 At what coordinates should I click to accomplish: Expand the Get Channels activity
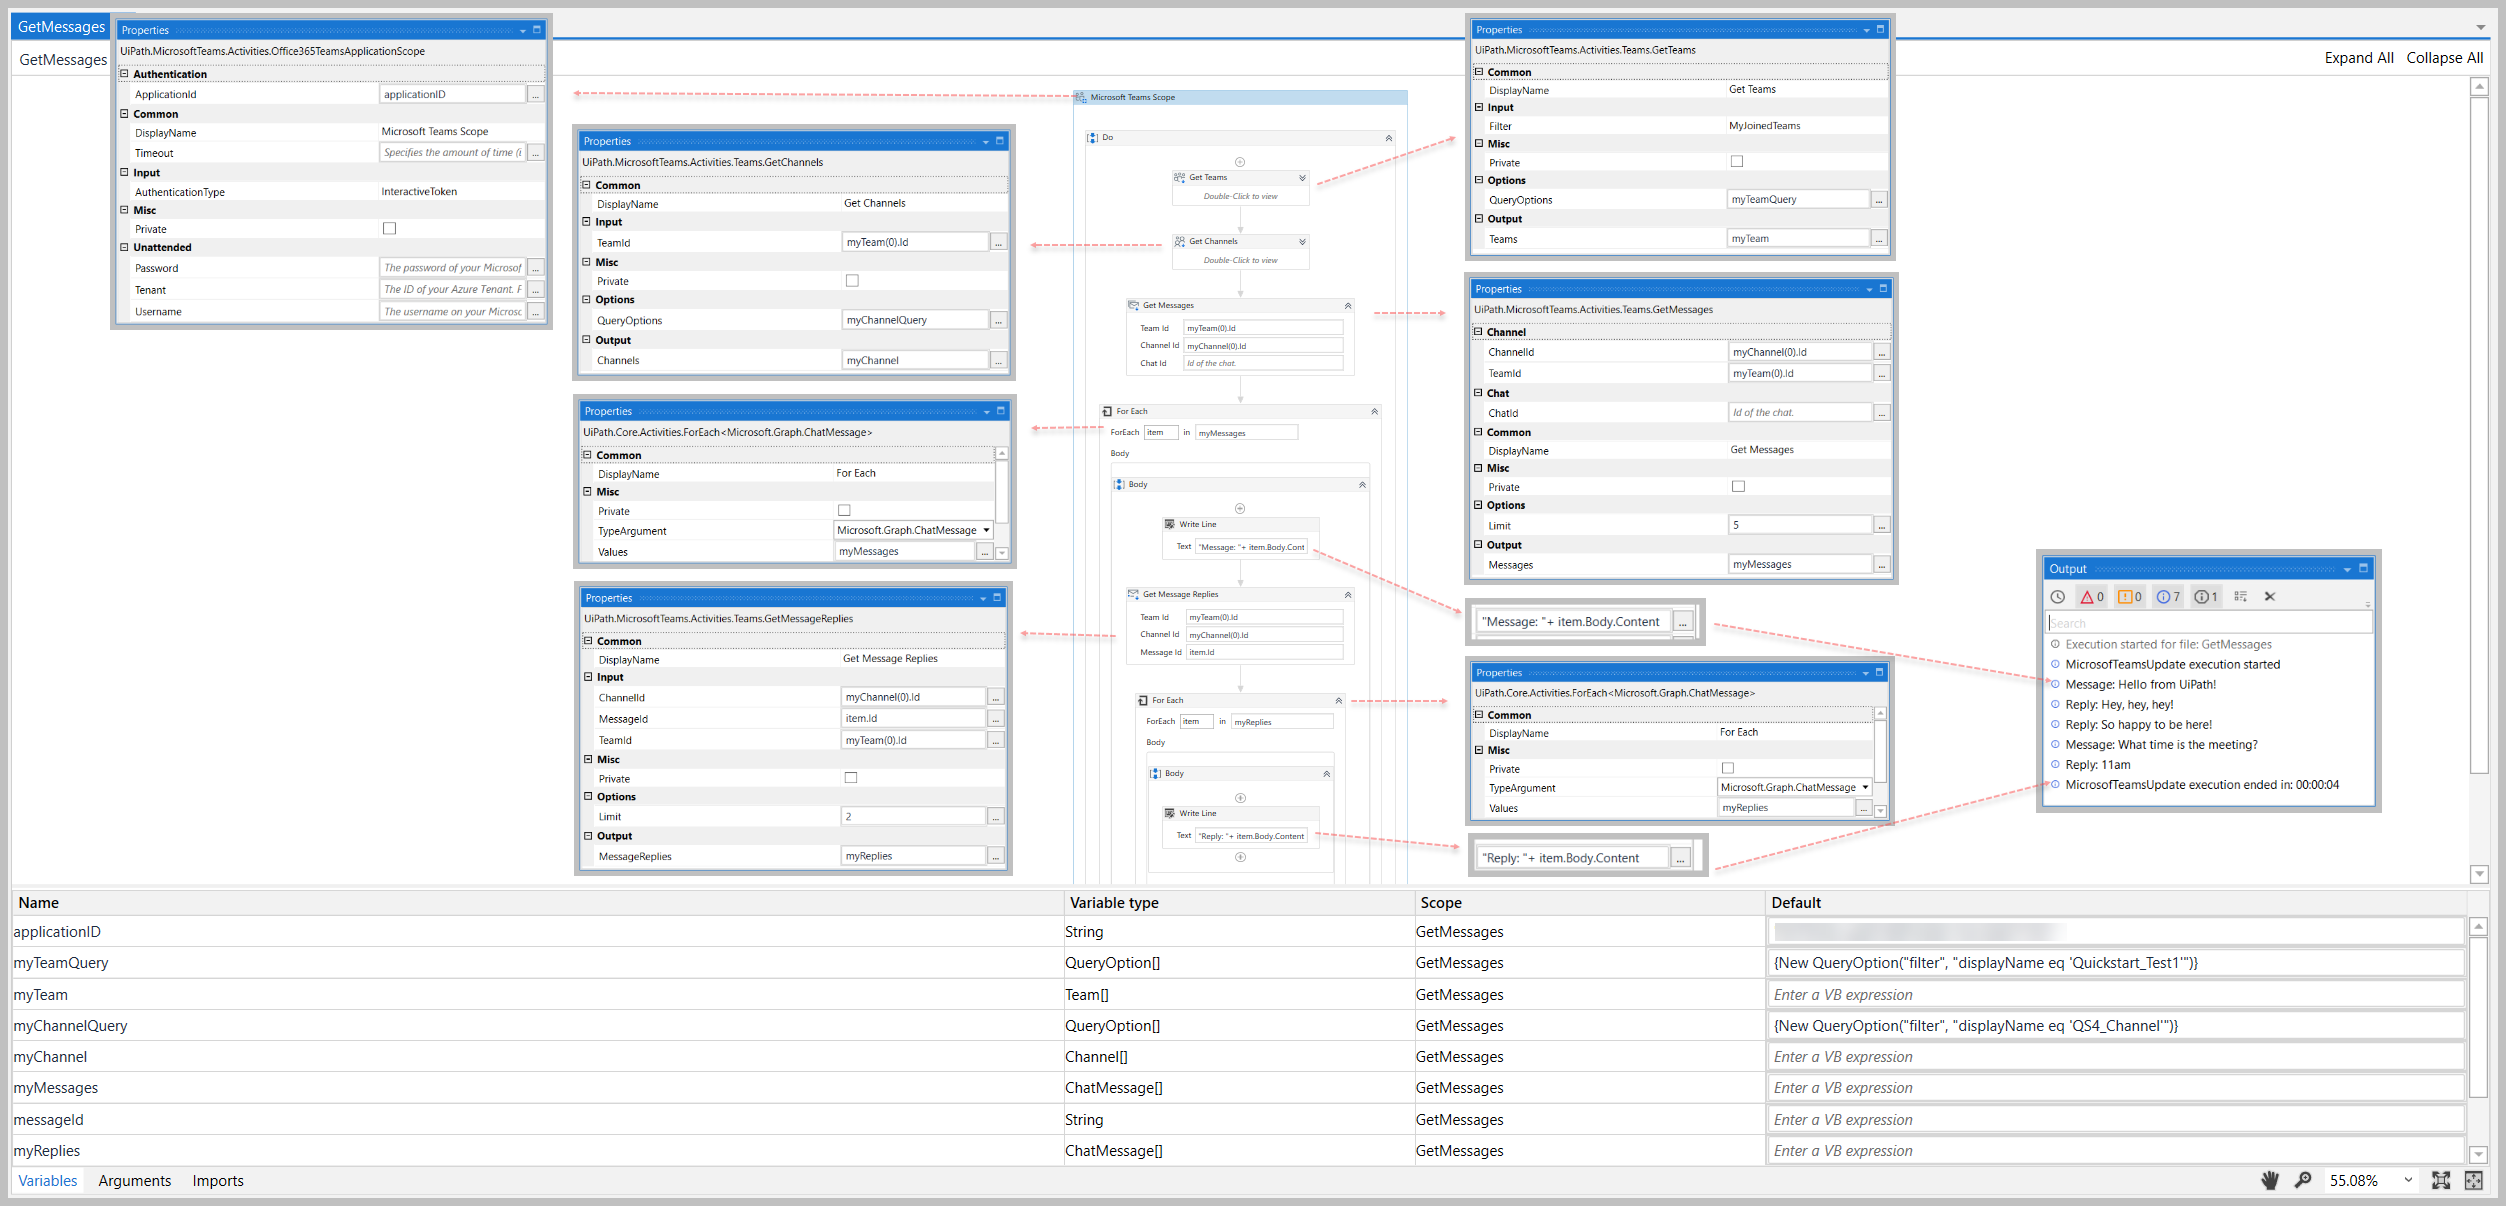click(1302, 242)
